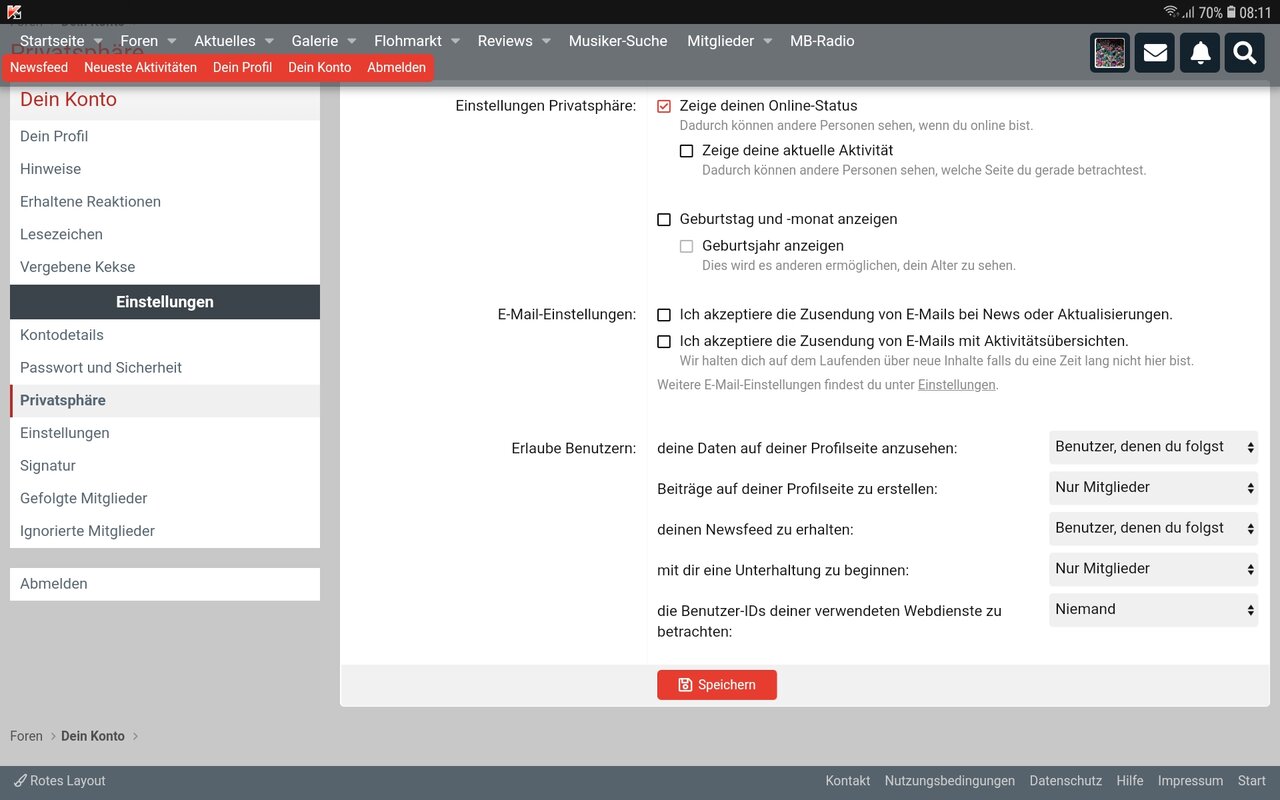Select Newsfeed in the red submenu

[39, 67]
